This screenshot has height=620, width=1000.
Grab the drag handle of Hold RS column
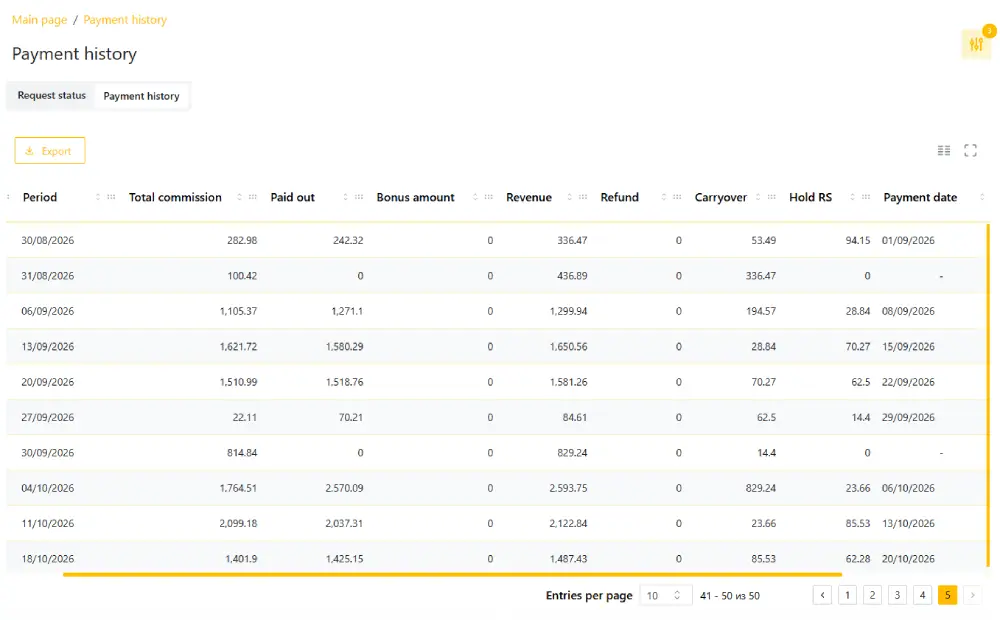point(866,197)
